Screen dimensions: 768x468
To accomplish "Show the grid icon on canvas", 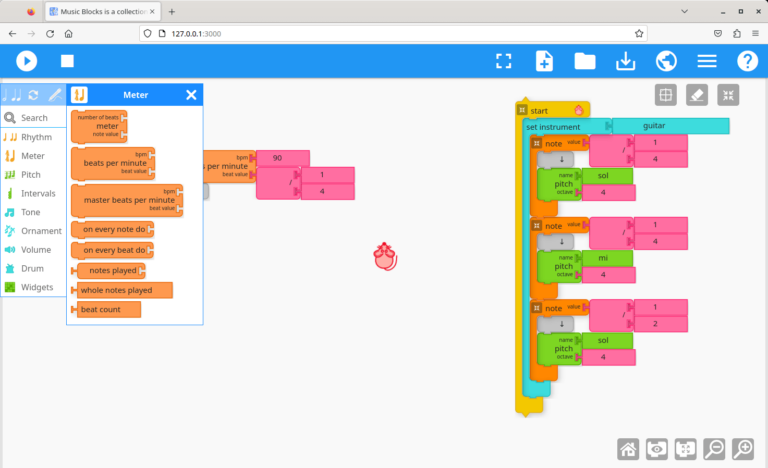I will point(666,95).
